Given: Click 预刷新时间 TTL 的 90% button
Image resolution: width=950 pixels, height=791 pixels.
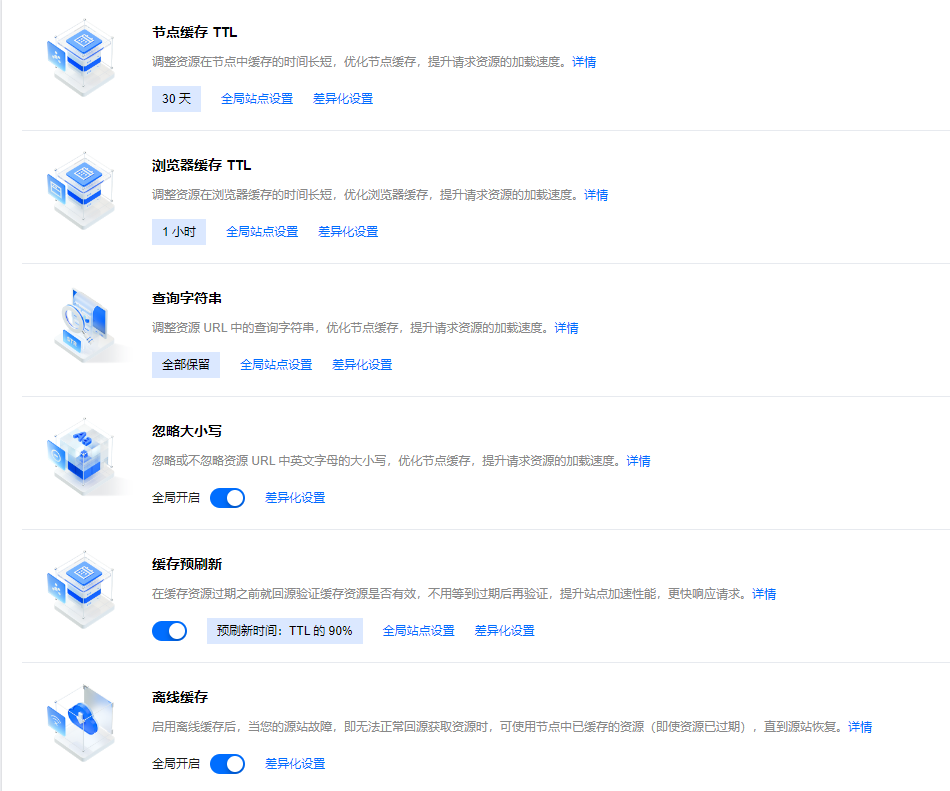Looking at the screenshot, I should pos(284,631).
